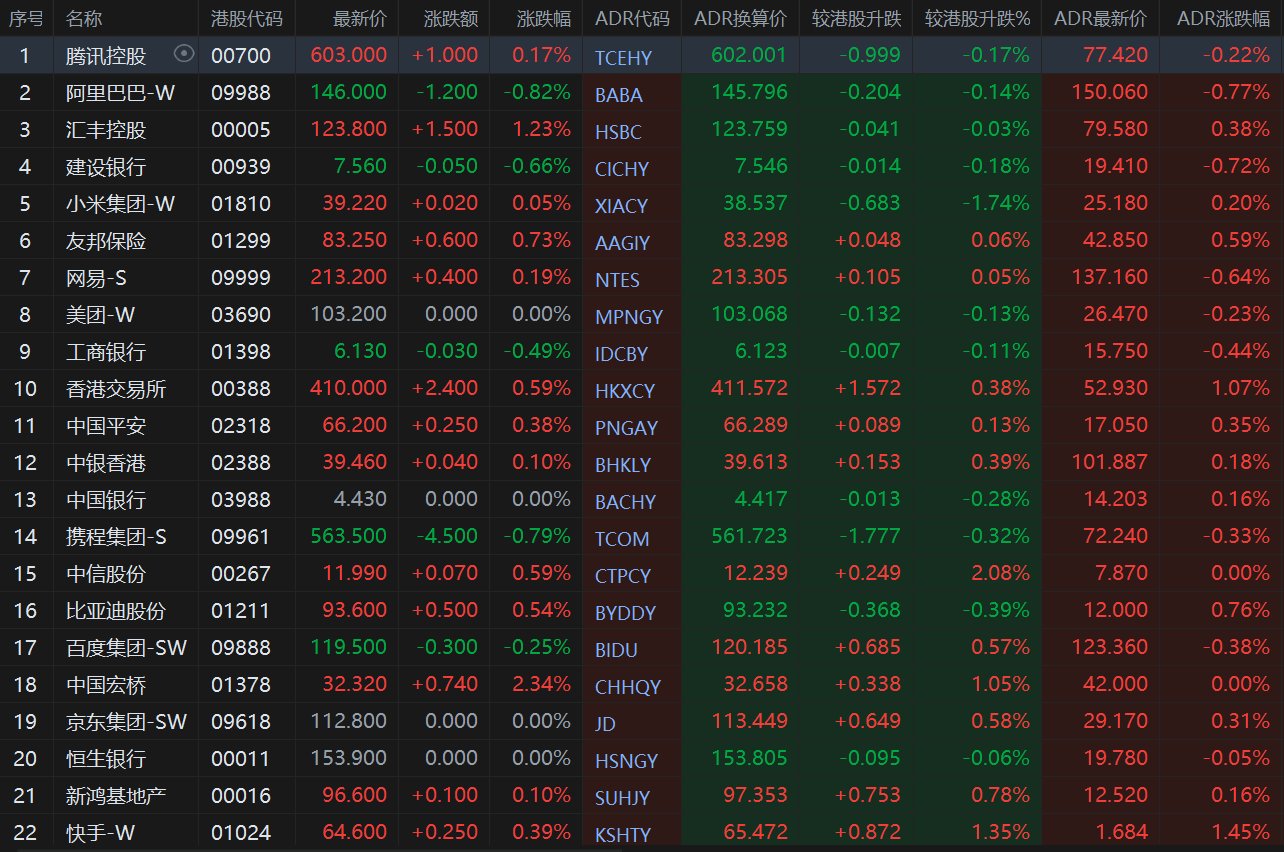Sort by the ADR涨跌幅 column header

[1223, 18]
